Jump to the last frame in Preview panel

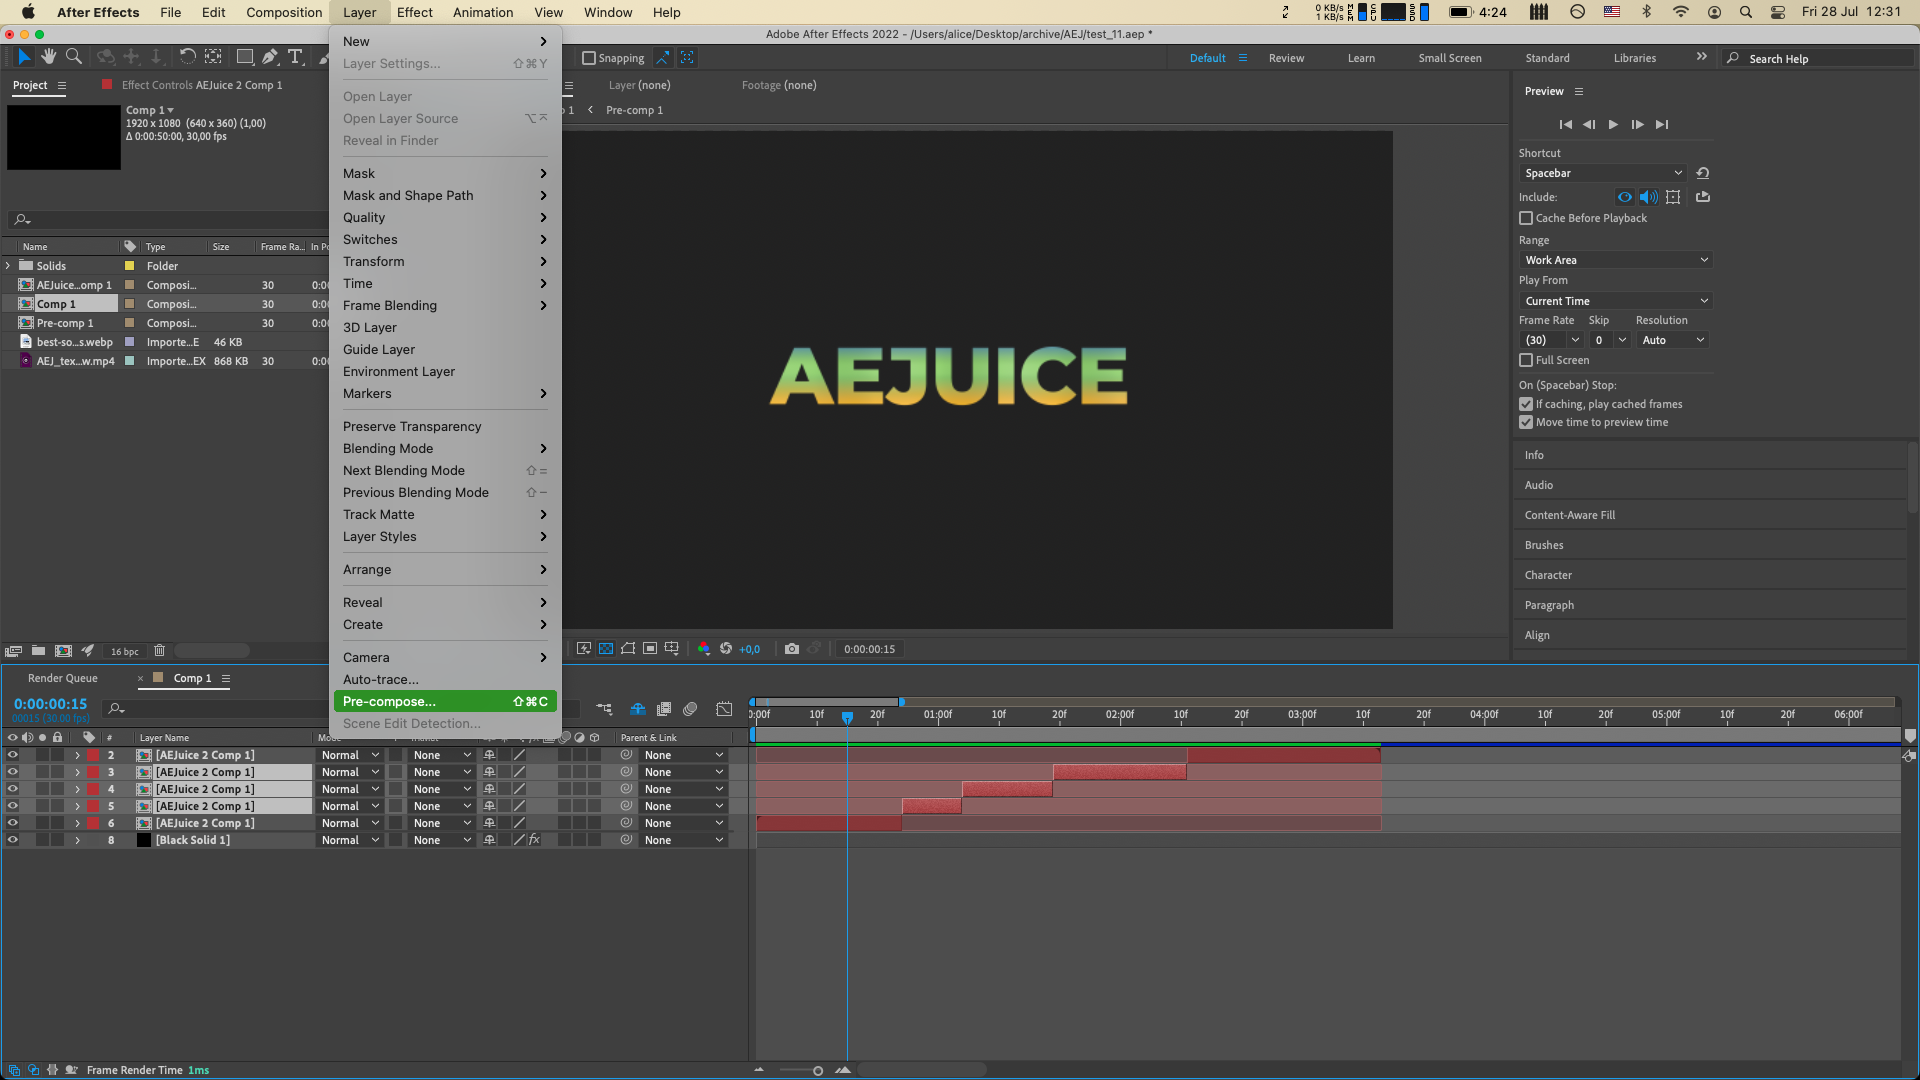coord(1662,125)
